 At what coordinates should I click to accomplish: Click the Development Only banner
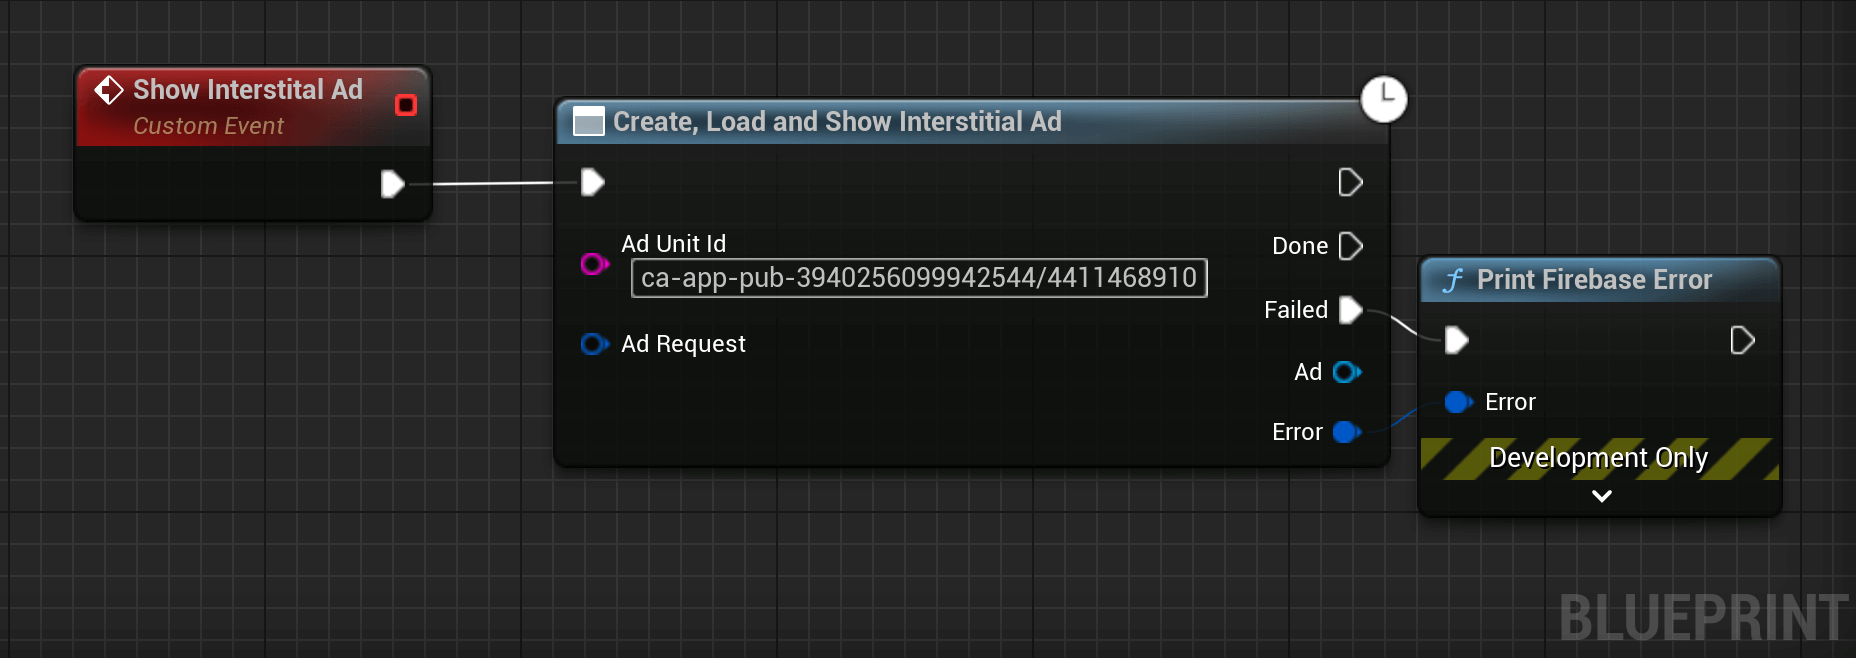1600,458
